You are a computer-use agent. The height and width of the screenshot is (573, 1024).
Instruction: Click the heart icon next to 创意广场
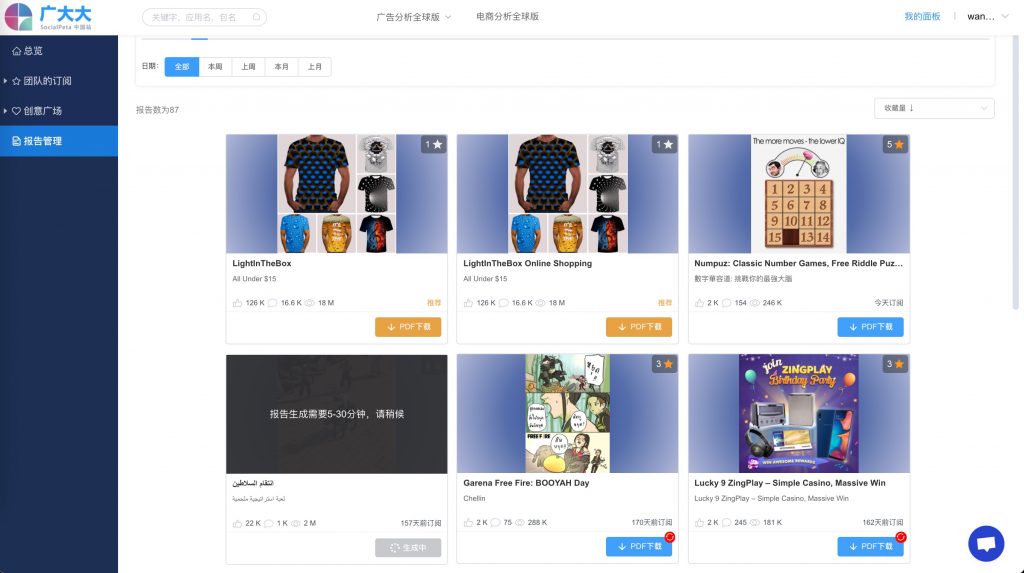(x=16, y=111)
